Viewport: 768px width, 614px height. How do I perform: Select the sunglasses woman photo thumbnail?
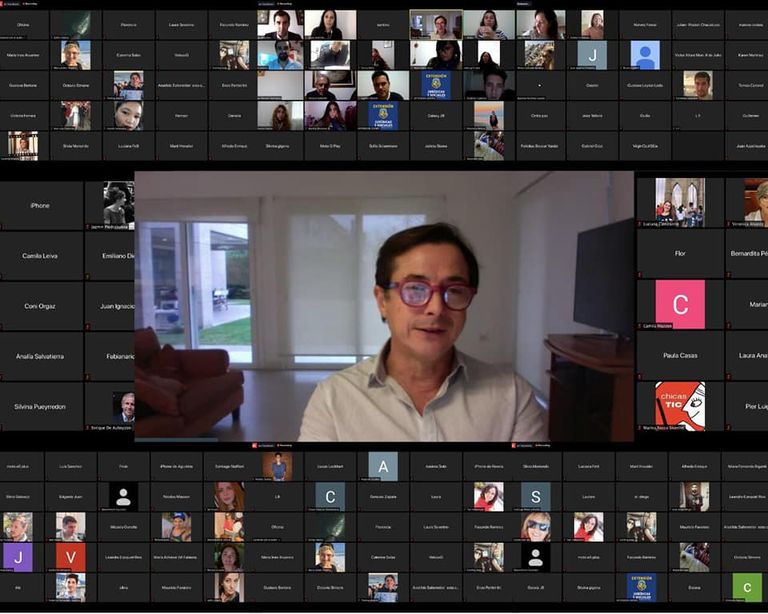[x=536, y=527]
